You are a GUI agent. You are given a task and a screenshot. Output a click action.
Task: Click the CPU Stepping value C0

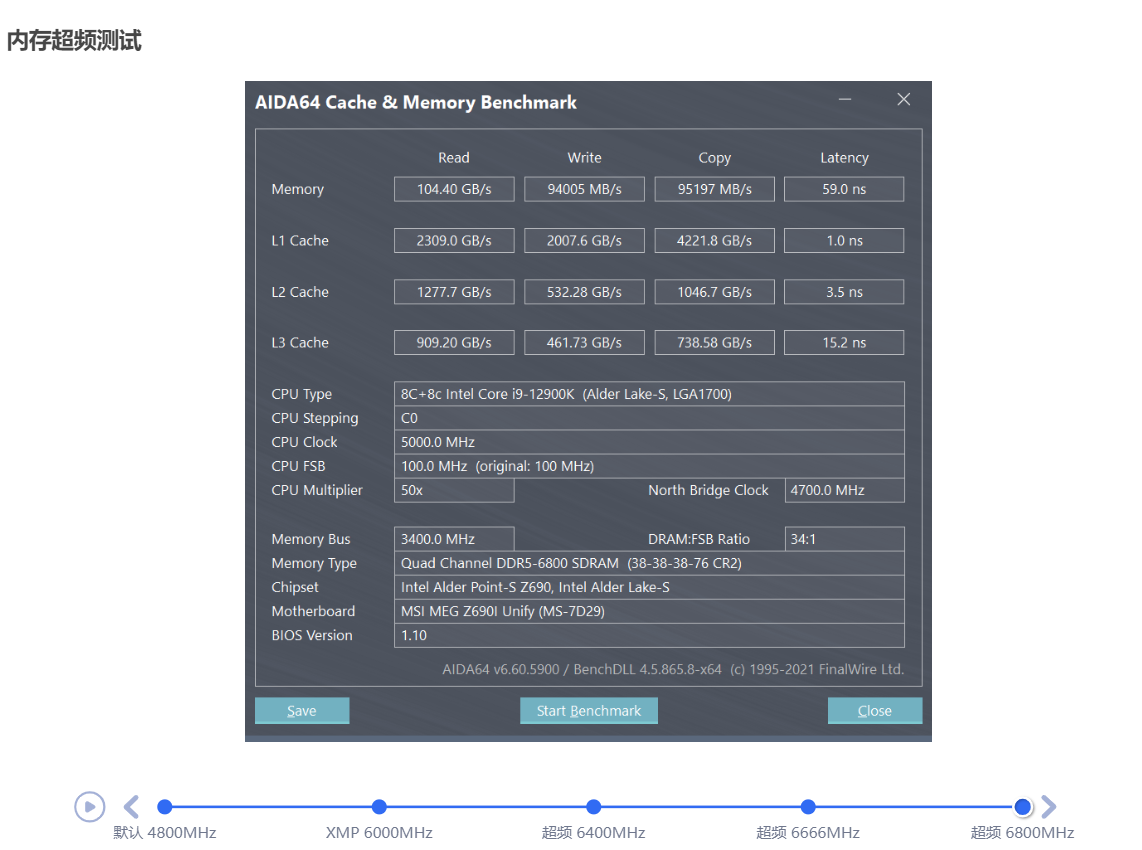click(649, 418)
